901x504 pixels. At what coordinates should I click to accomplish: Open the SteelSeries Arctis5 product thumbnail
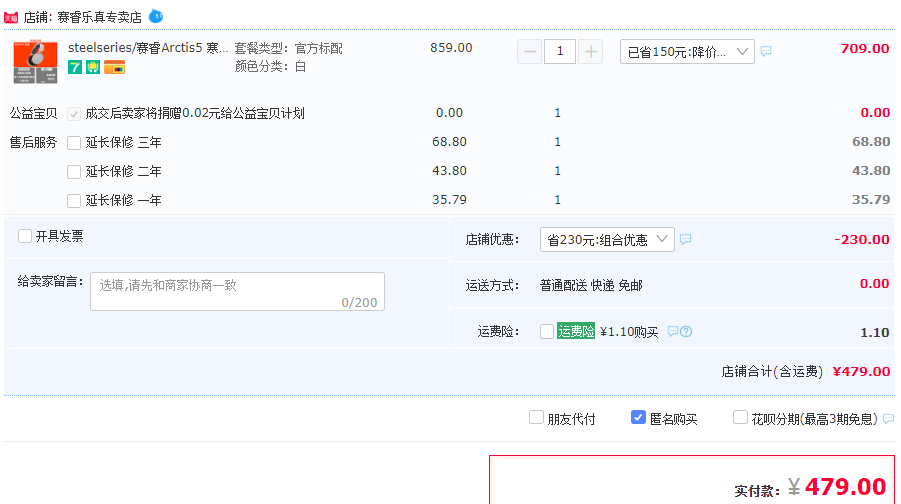click(x=36, y=61)
